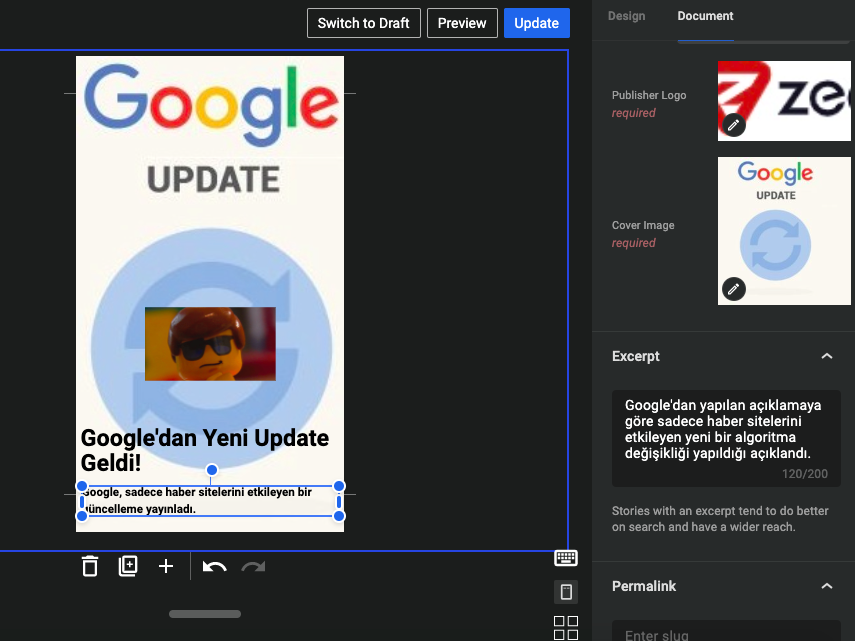Duplicate the page using the copy icon
The height and width of the screenshot is (641, 855).
[128, 566]
